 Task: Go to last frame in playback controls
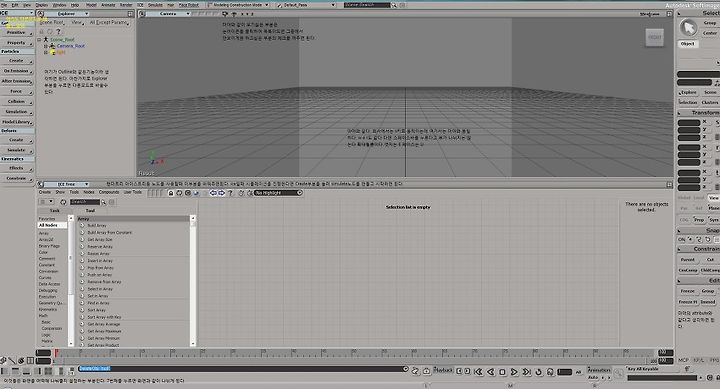527,372
